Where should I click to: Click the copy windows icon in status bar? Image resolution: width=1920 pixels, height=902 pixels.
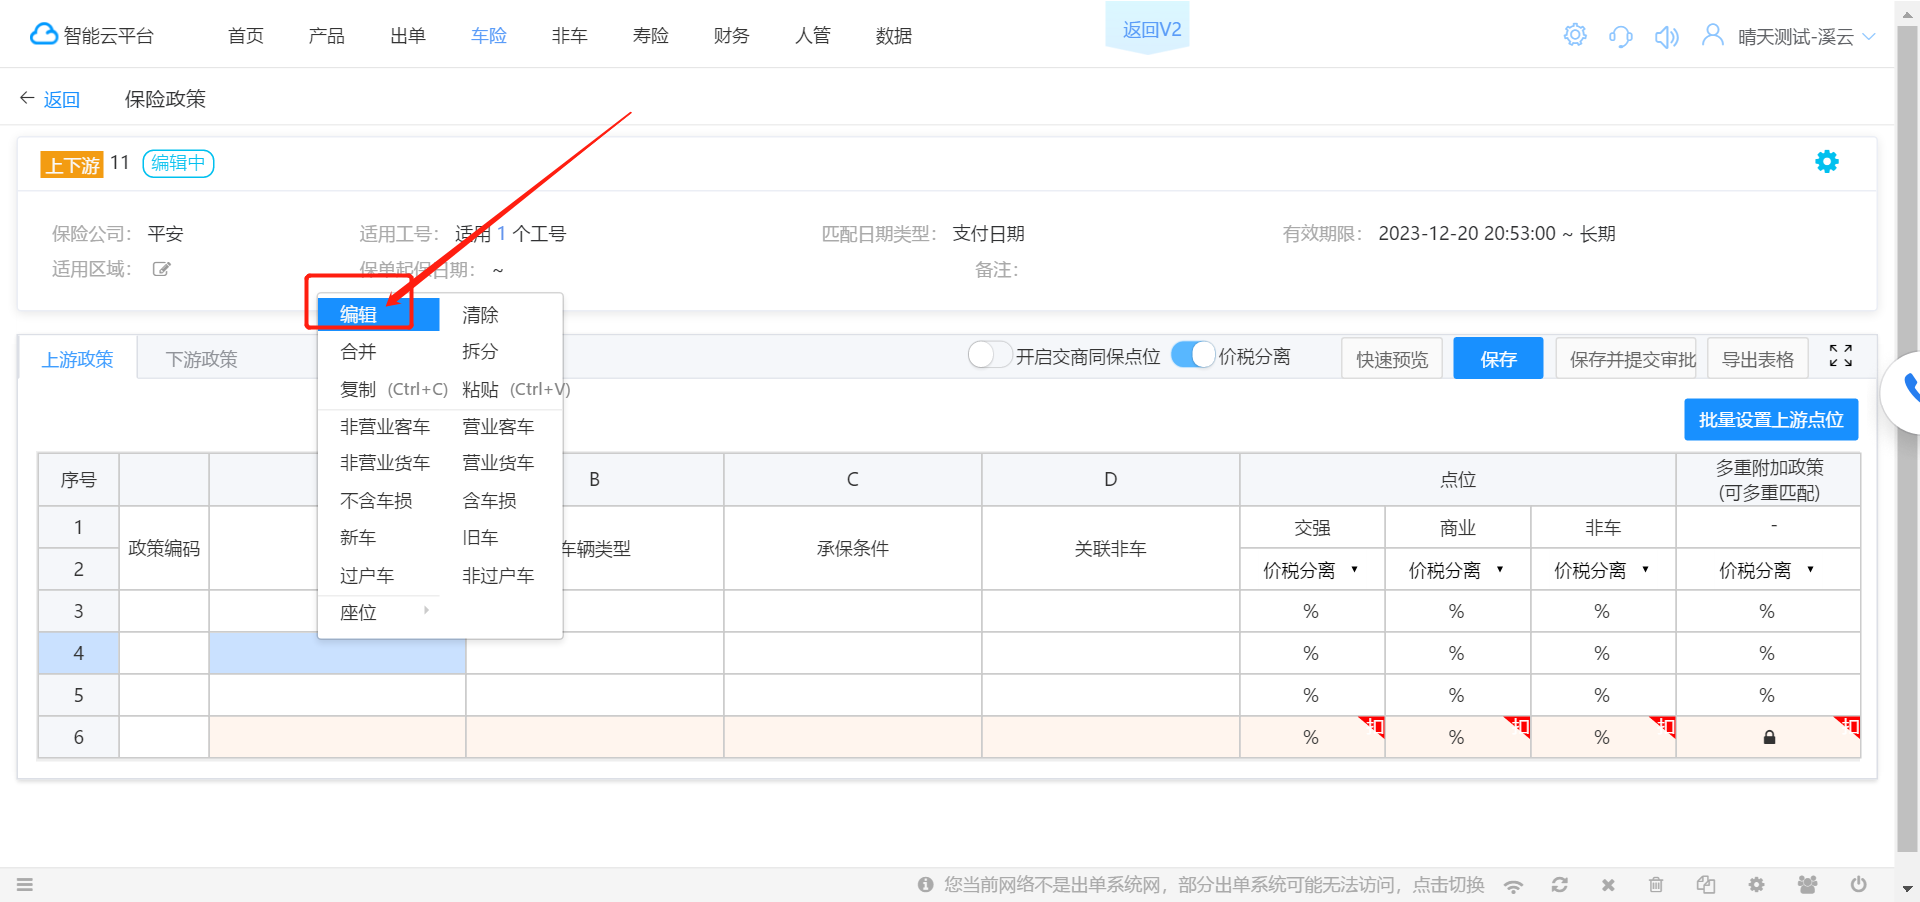(1706, 884)
